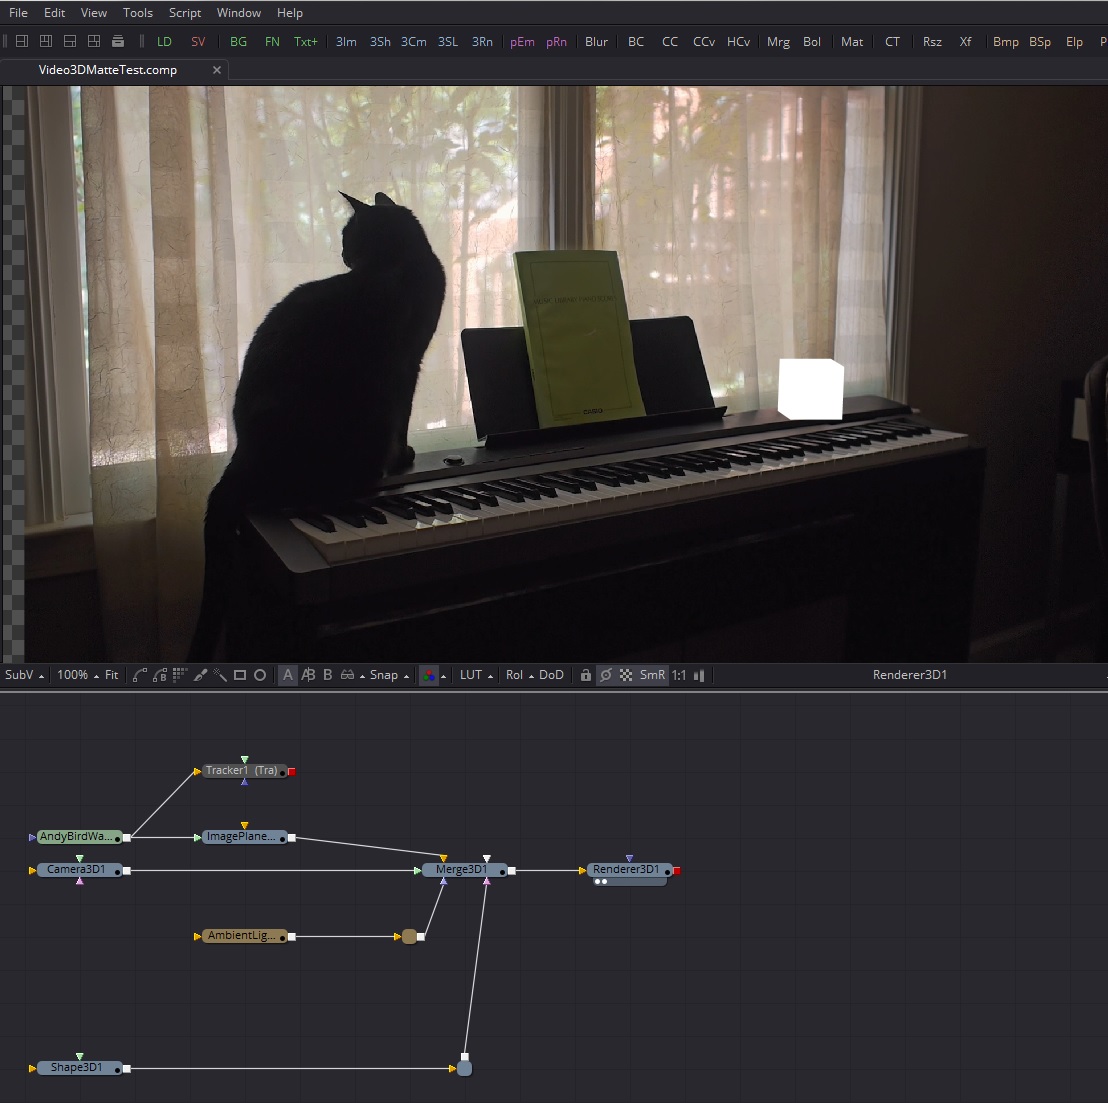This screenshot has width=1108, height=1103.
Task: Open the View menu
Action: coord(93,13)
